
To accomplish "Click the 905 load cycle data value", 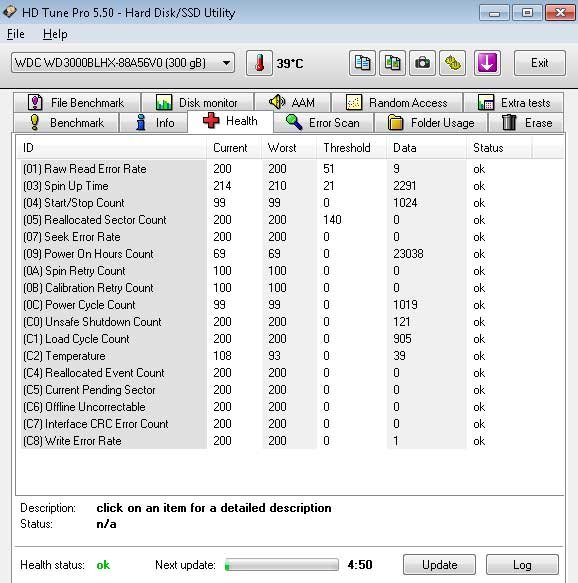I will click(402, 339).
